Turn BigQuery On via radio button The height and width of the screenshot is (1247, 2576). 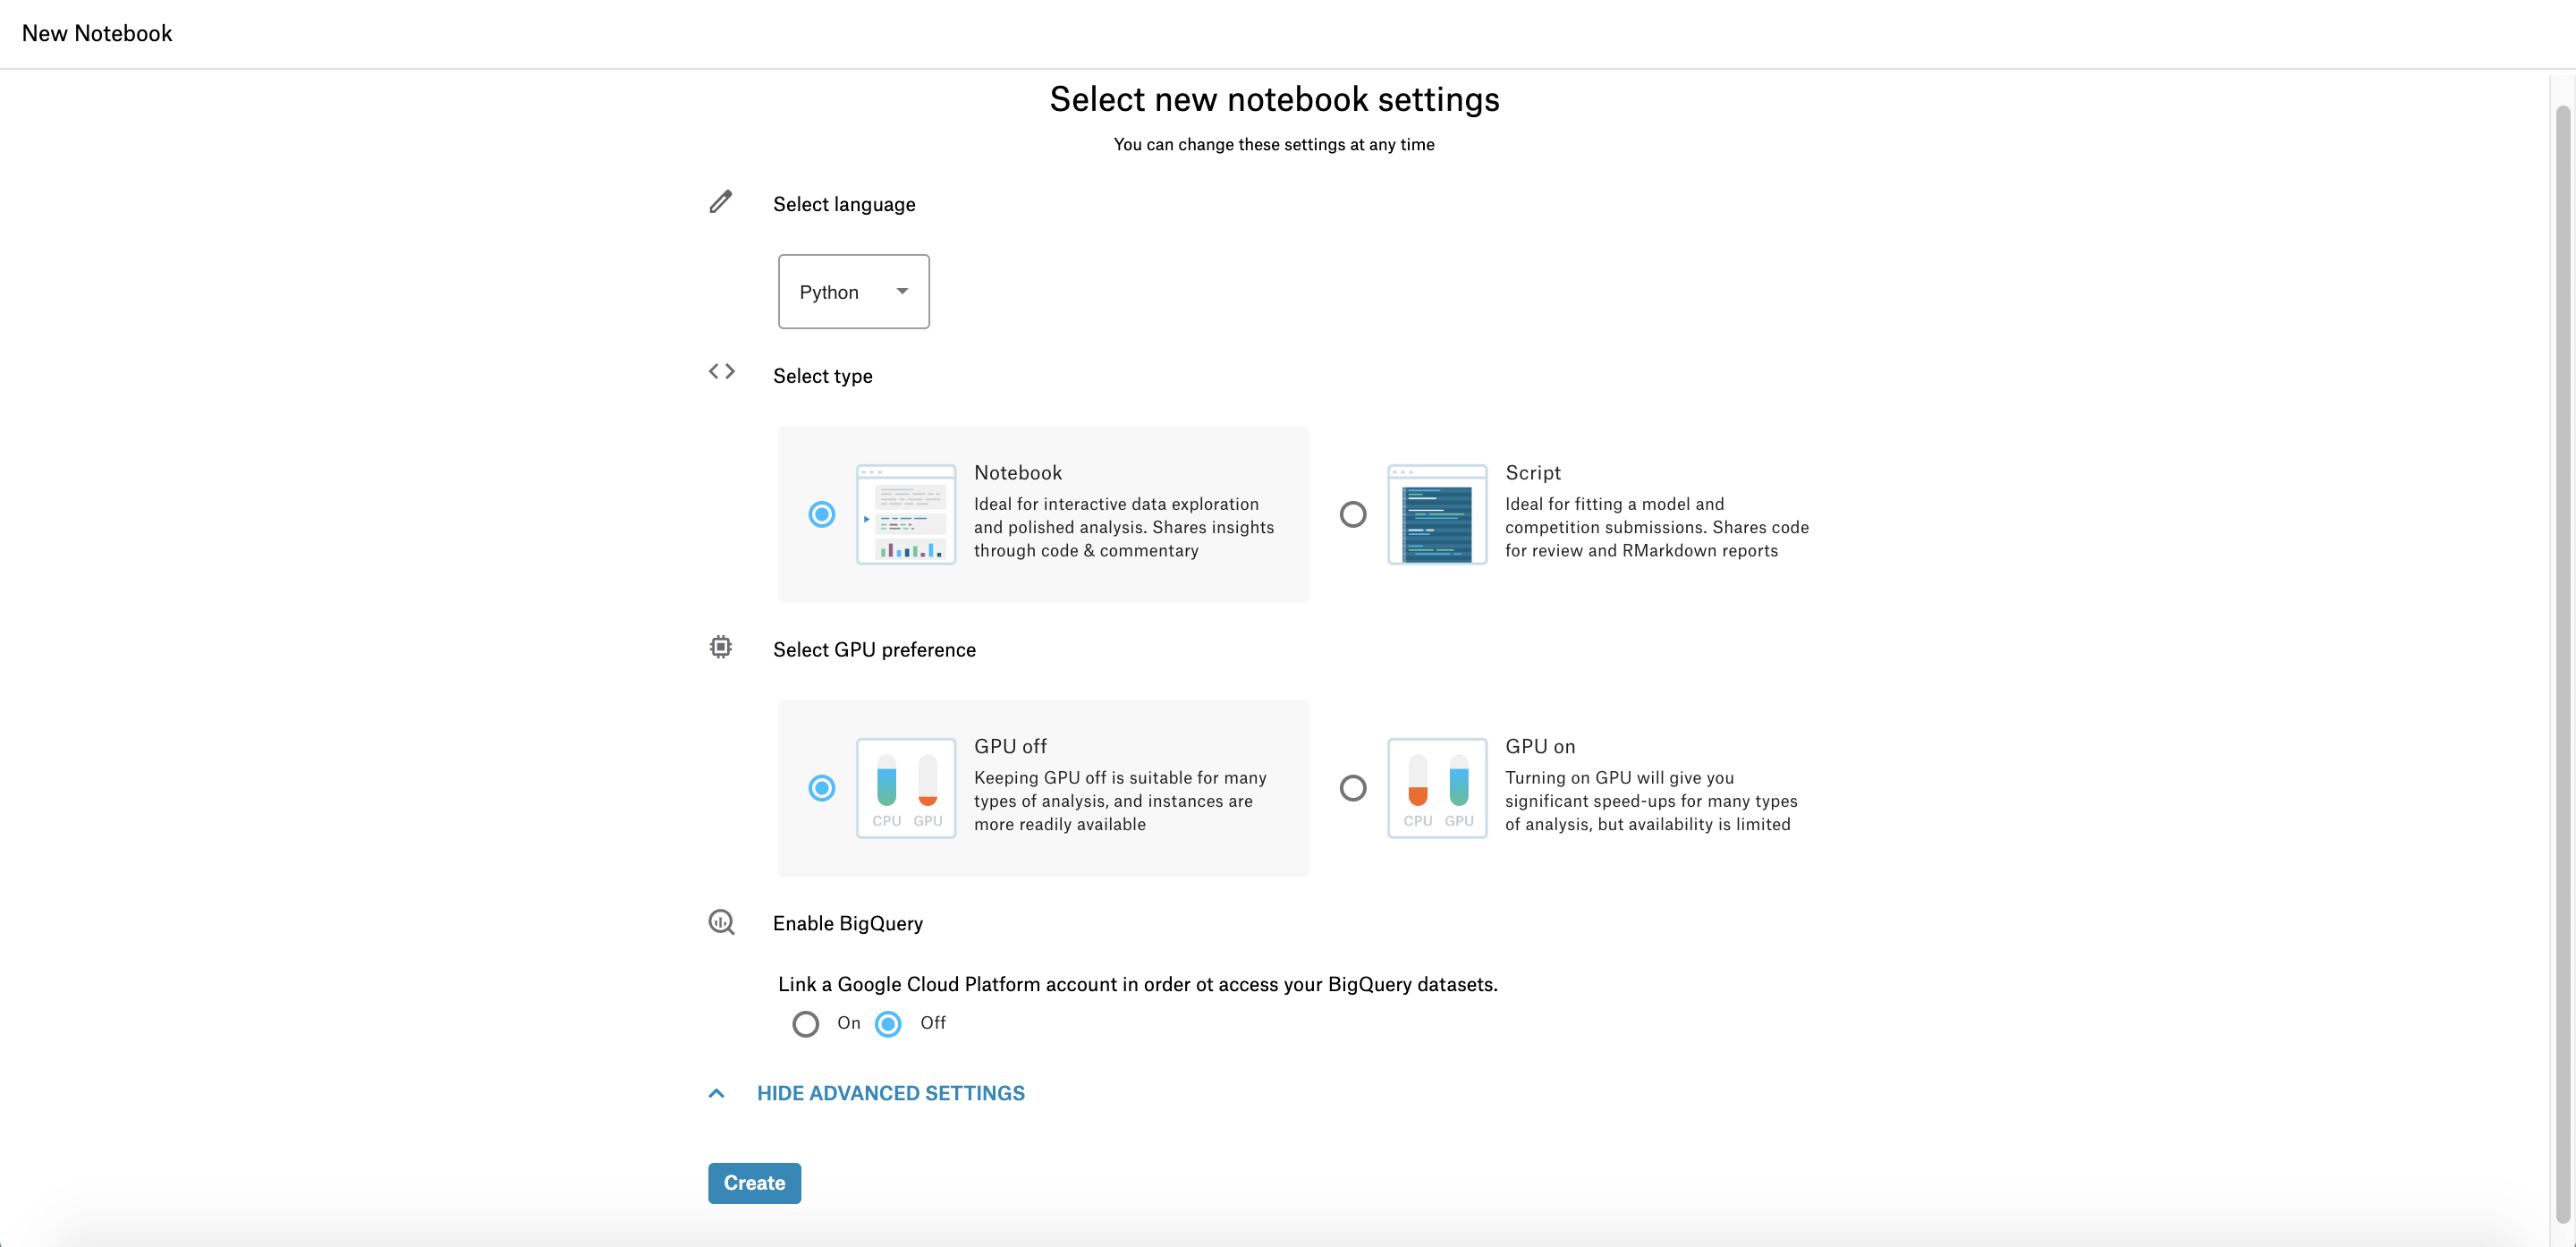[805, 1024]
